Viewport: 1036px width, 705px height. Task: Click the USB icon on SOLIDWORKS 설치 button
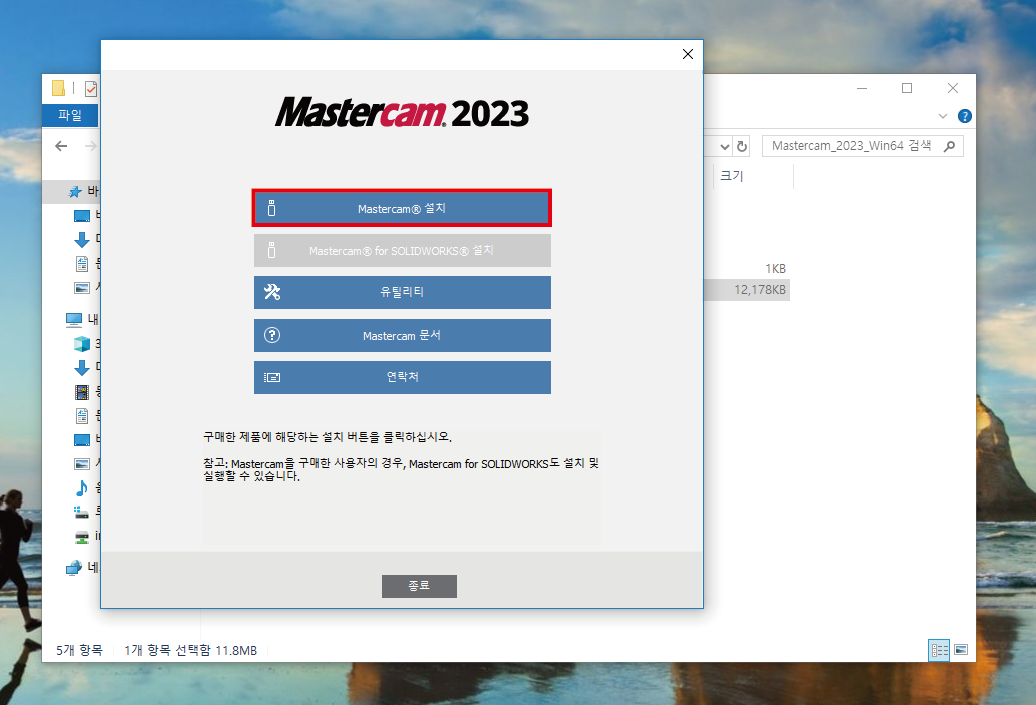pyautogui.click(x=272, y=250)
